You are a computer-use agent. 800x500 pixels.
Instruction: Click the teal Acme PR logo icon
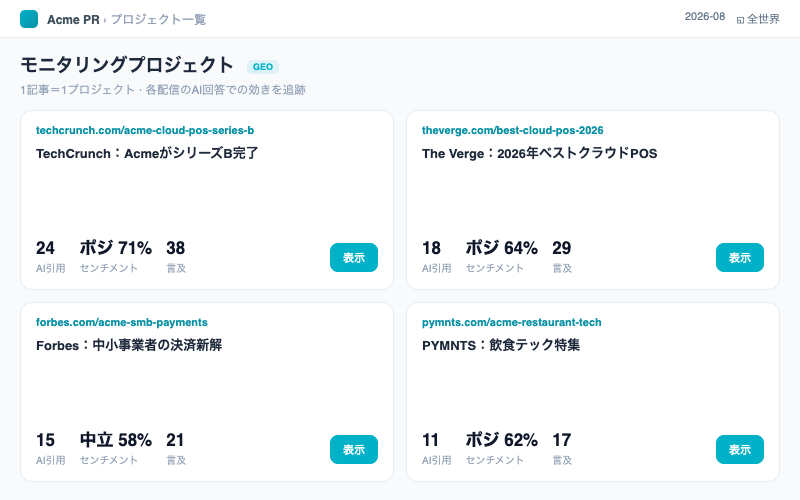(x=29, y=19)
